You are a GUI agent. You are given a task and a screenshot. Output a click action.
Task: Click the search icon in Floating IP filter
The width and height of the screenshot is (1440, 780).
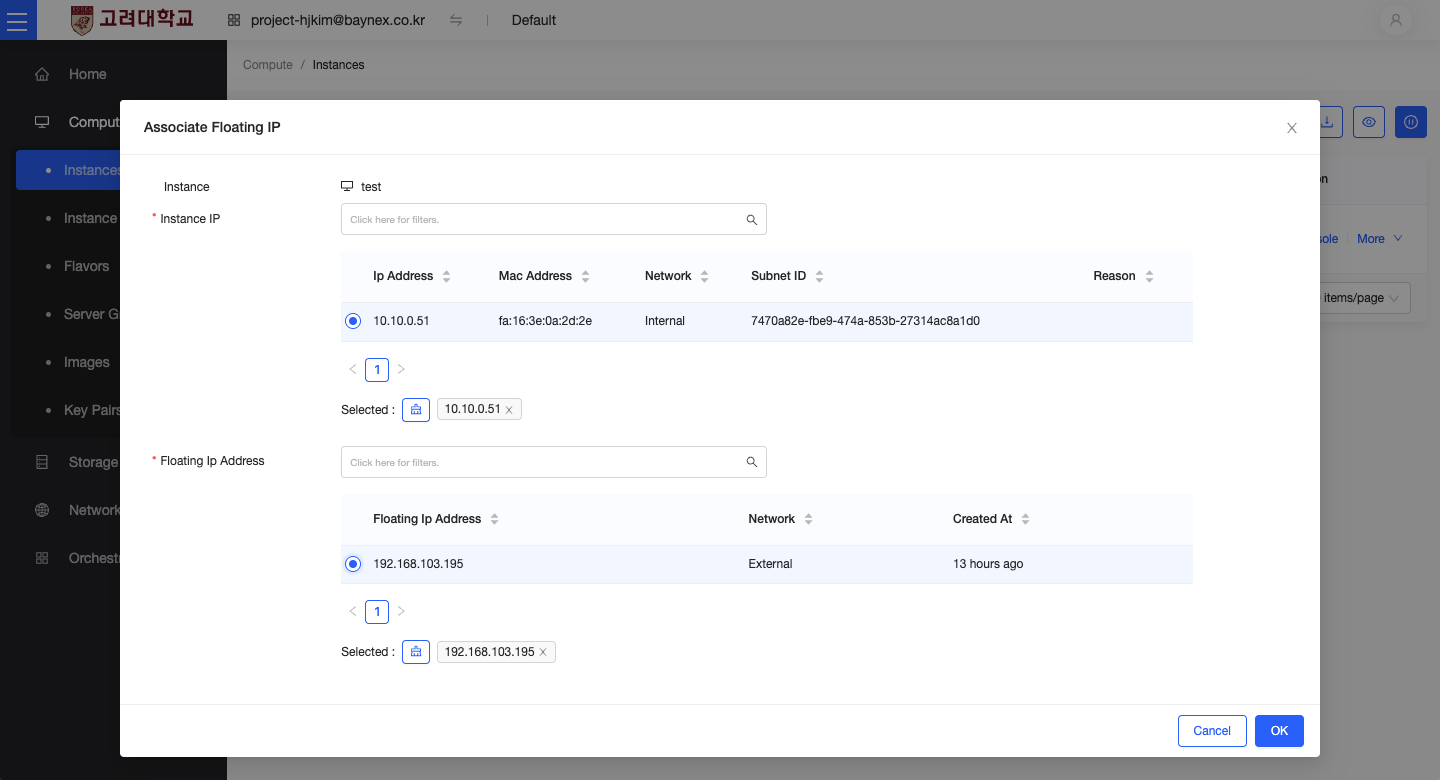click(752, 462)
